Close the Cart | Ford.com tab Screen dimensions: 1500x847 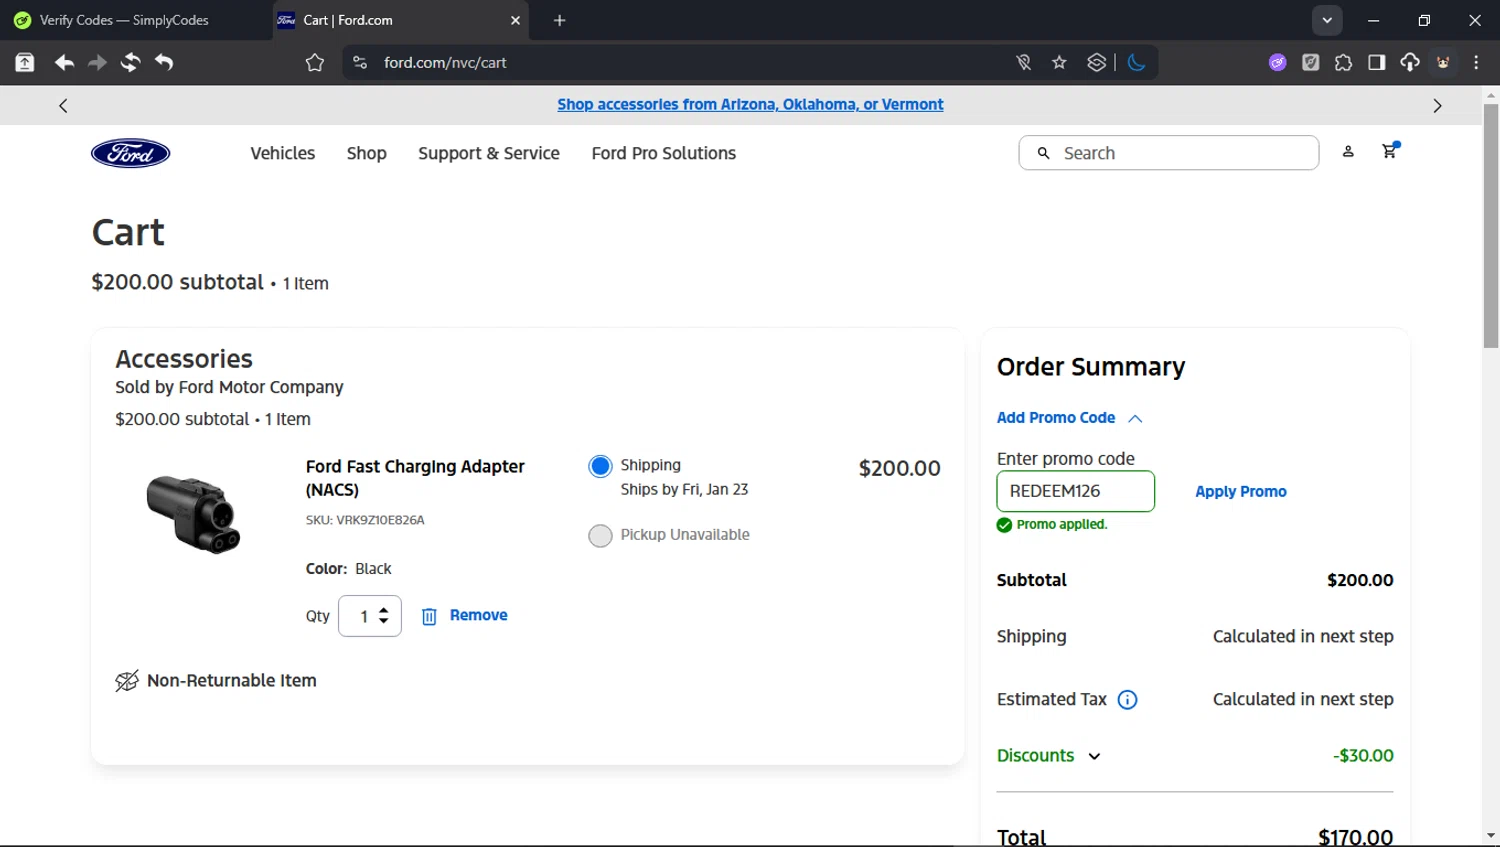515,20
